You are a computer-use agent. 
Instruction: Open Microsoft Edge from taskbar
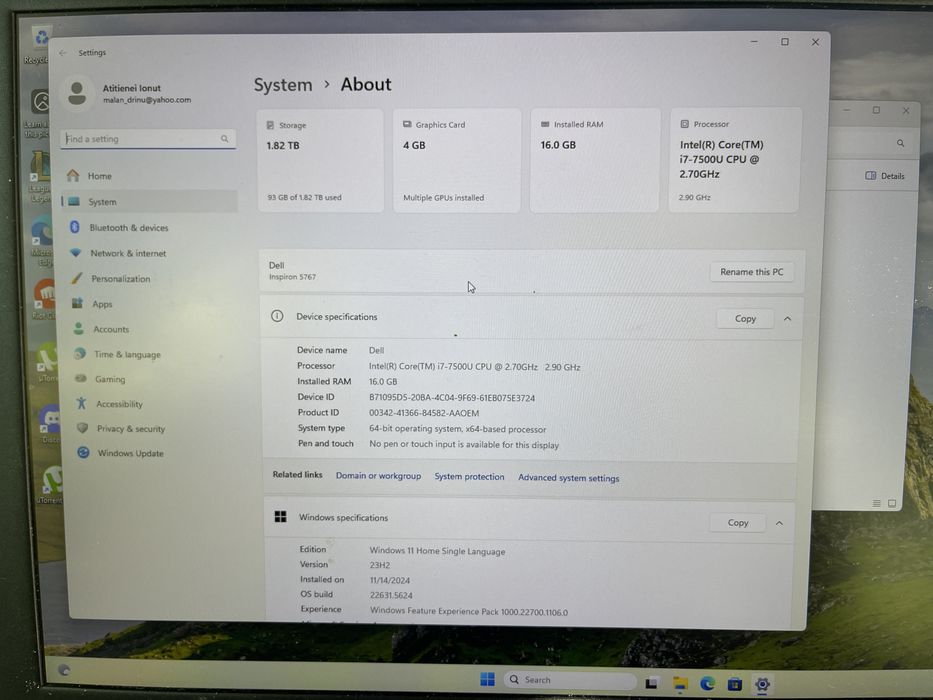pyautogui.click(x=707, y=683)
